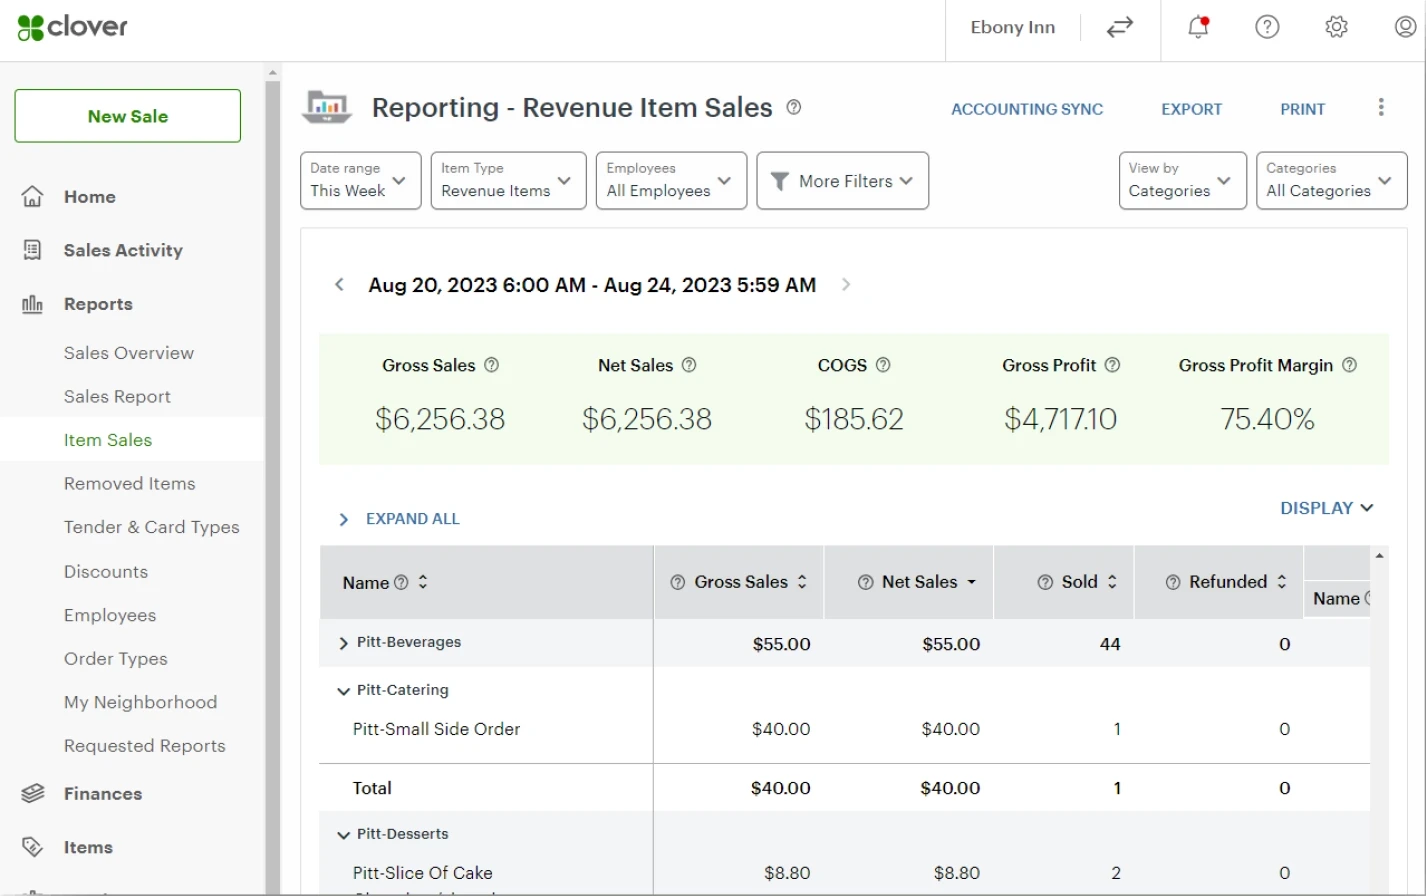Toggle sorting on the Gross Sales column
This screenshot has width=1426, height=896.
click(x=804, y=581)
